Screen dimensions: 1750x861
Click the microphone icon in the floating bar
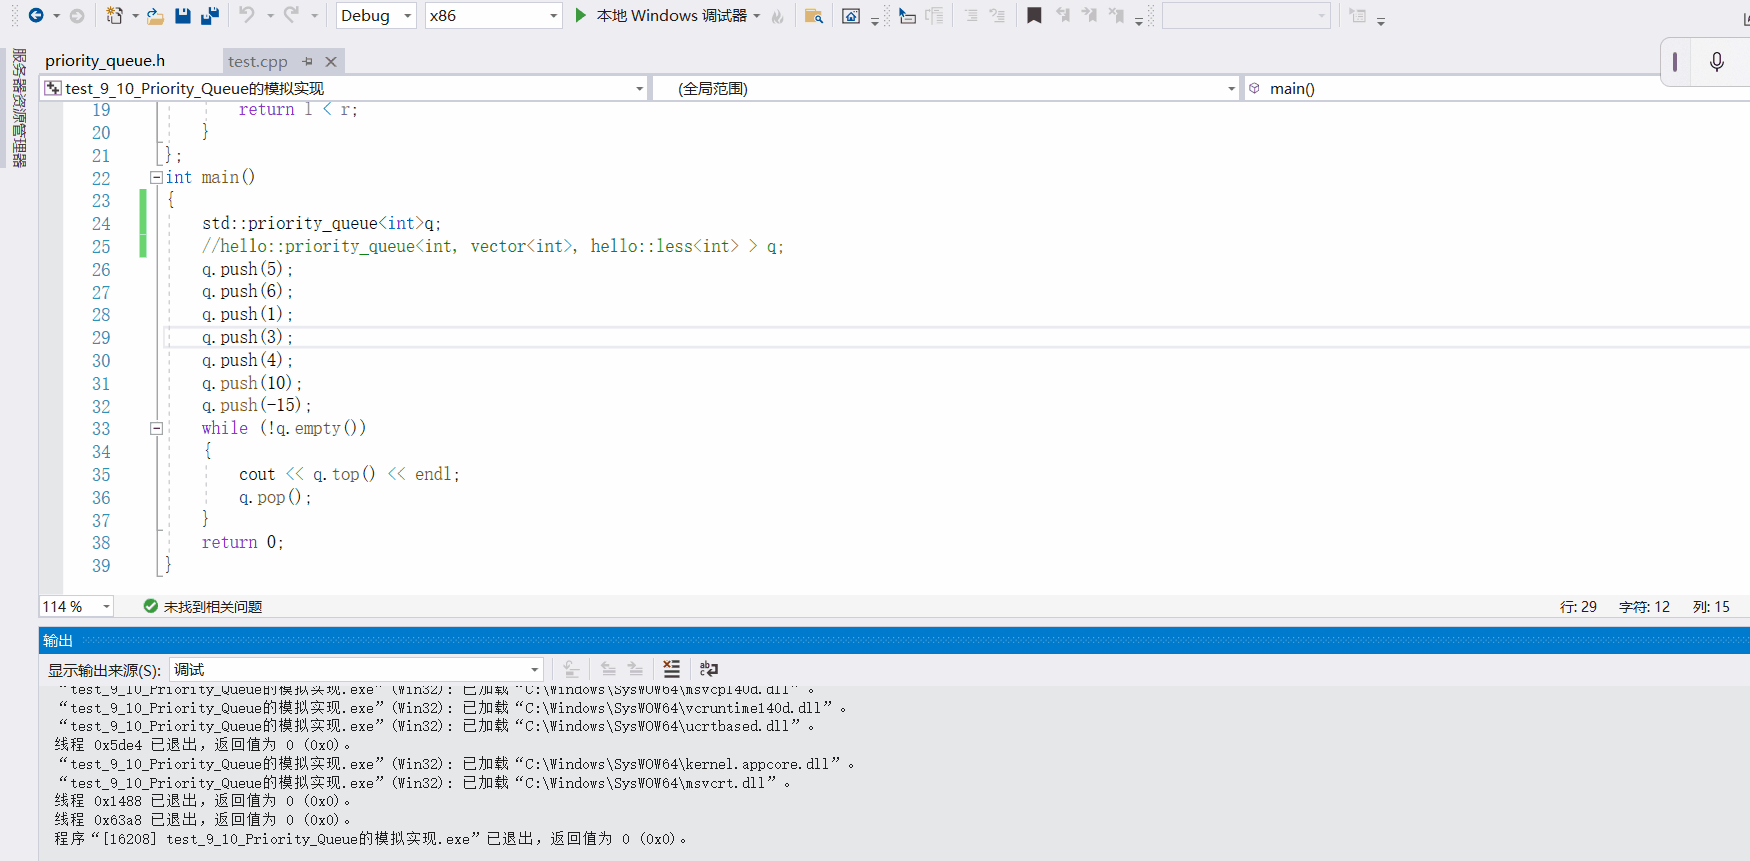click(x=1717, y=62)
